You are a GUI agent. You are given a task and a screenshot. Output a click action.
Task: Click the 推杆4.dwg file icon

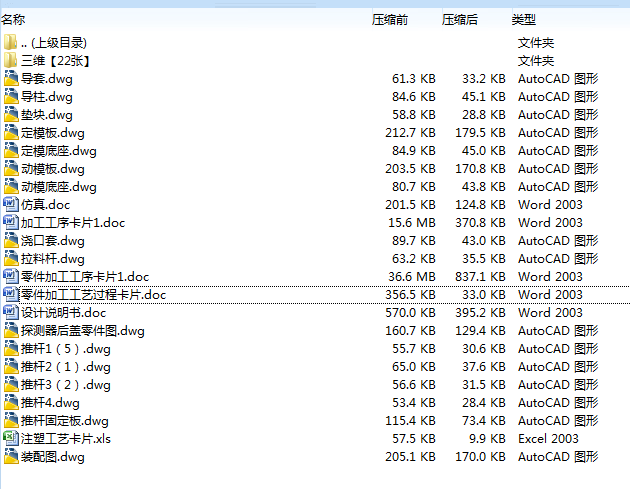(11, 402)
